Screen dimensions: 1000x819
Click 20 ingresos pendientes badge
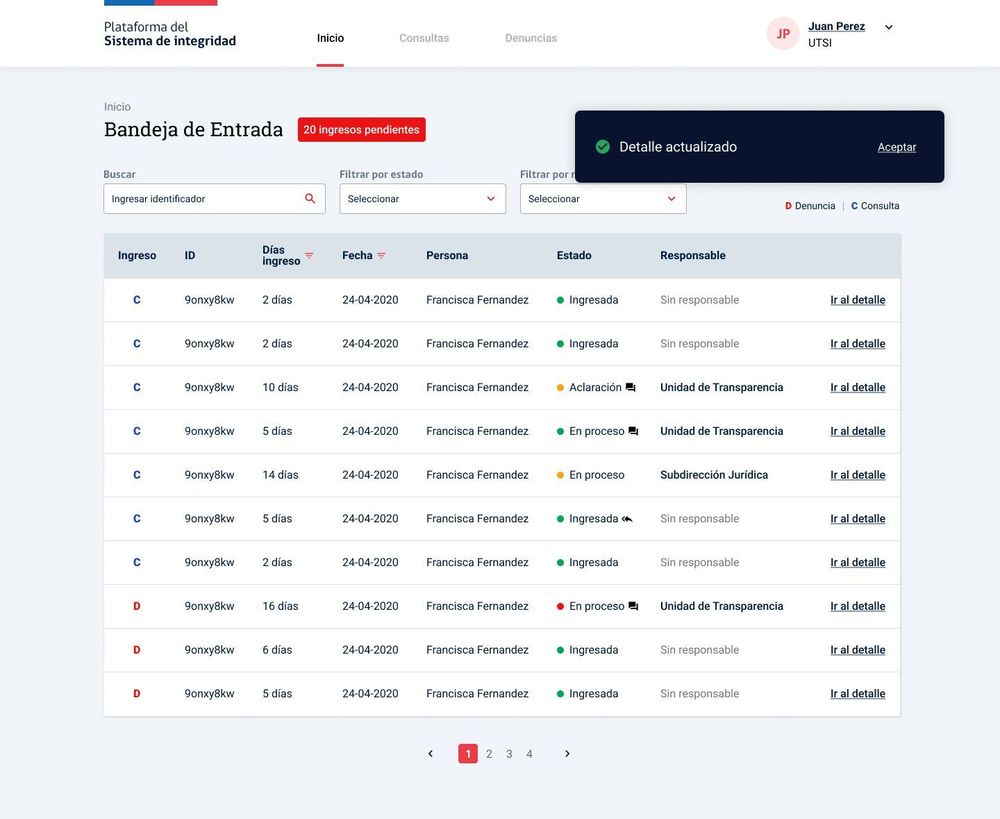(x=362, y=129)
